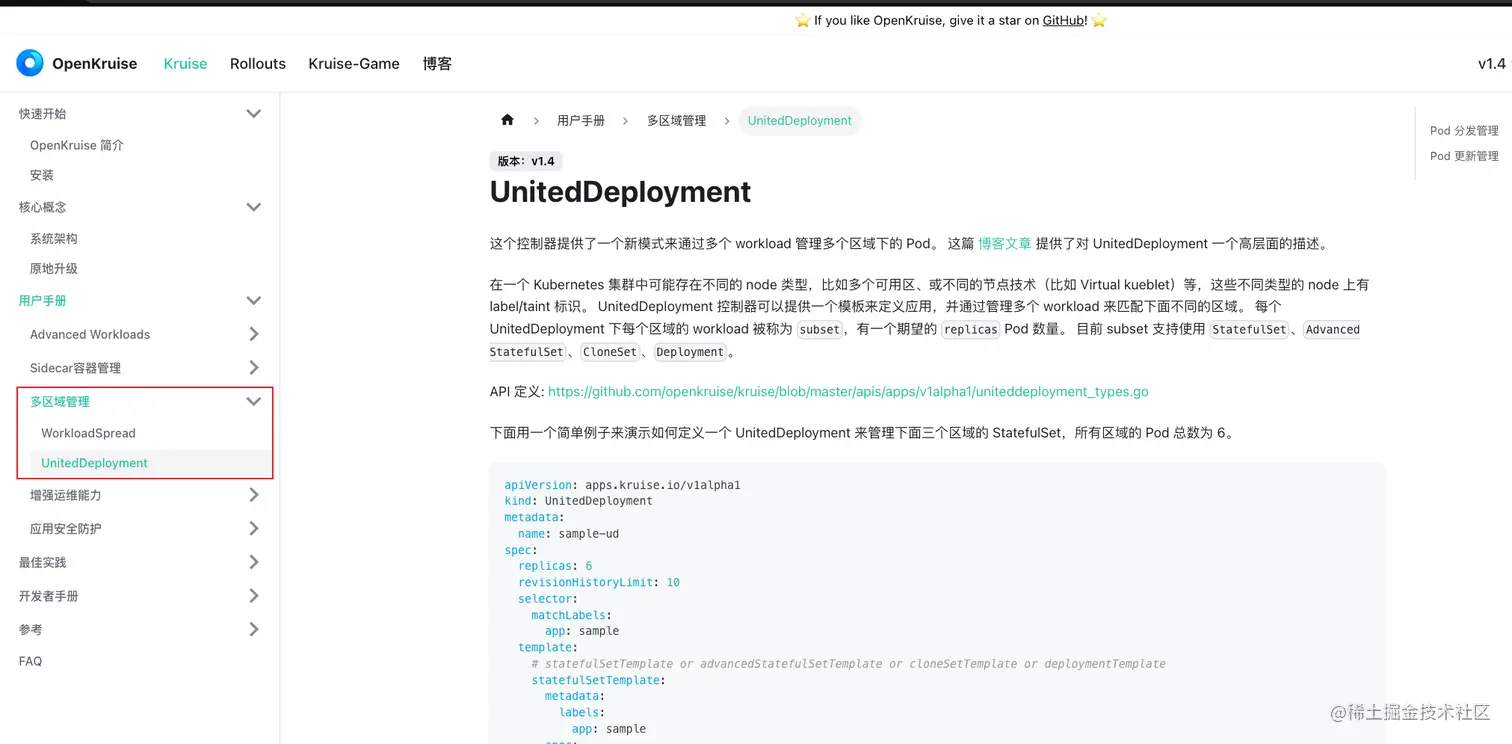Jump to Pod 分发管理 section
This screenshot has width=1512, height=744.
click(x=1464, y=131)
